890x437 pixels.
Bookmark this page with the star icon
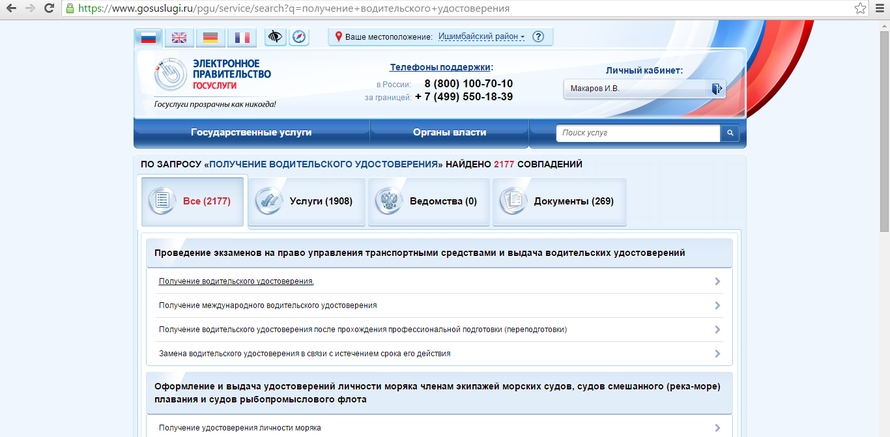[x=859, y=7]
